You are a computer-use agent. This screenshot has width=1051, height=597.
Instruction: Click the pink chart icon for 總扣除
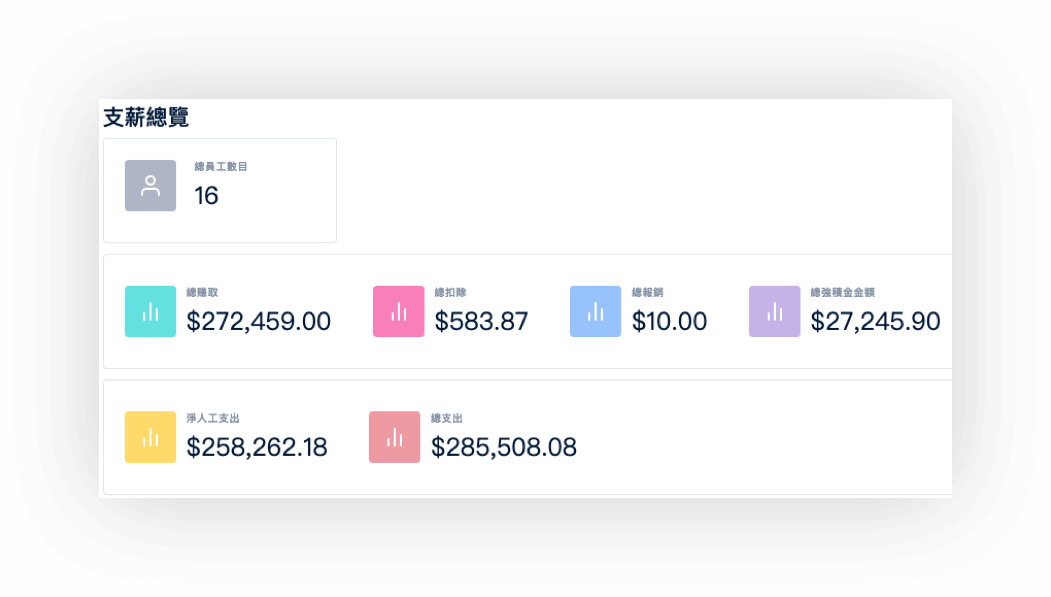[x=398, y=312]
